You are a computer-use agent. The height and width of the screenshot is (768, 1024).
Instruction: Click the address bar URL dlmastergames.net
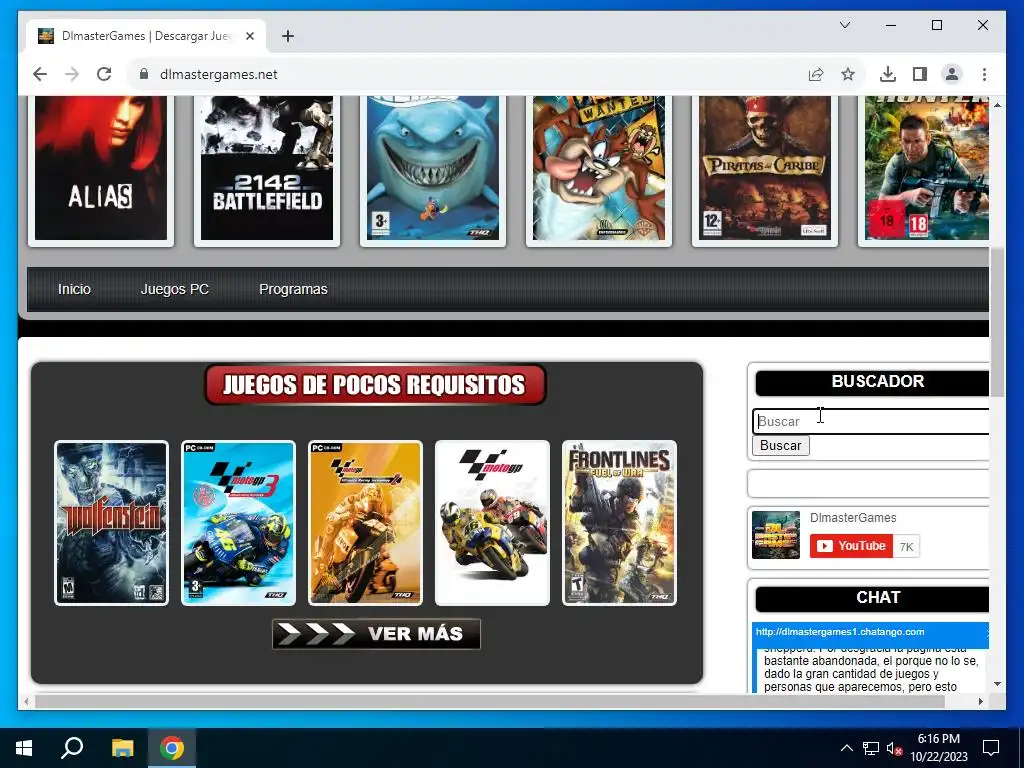(219, 74)
